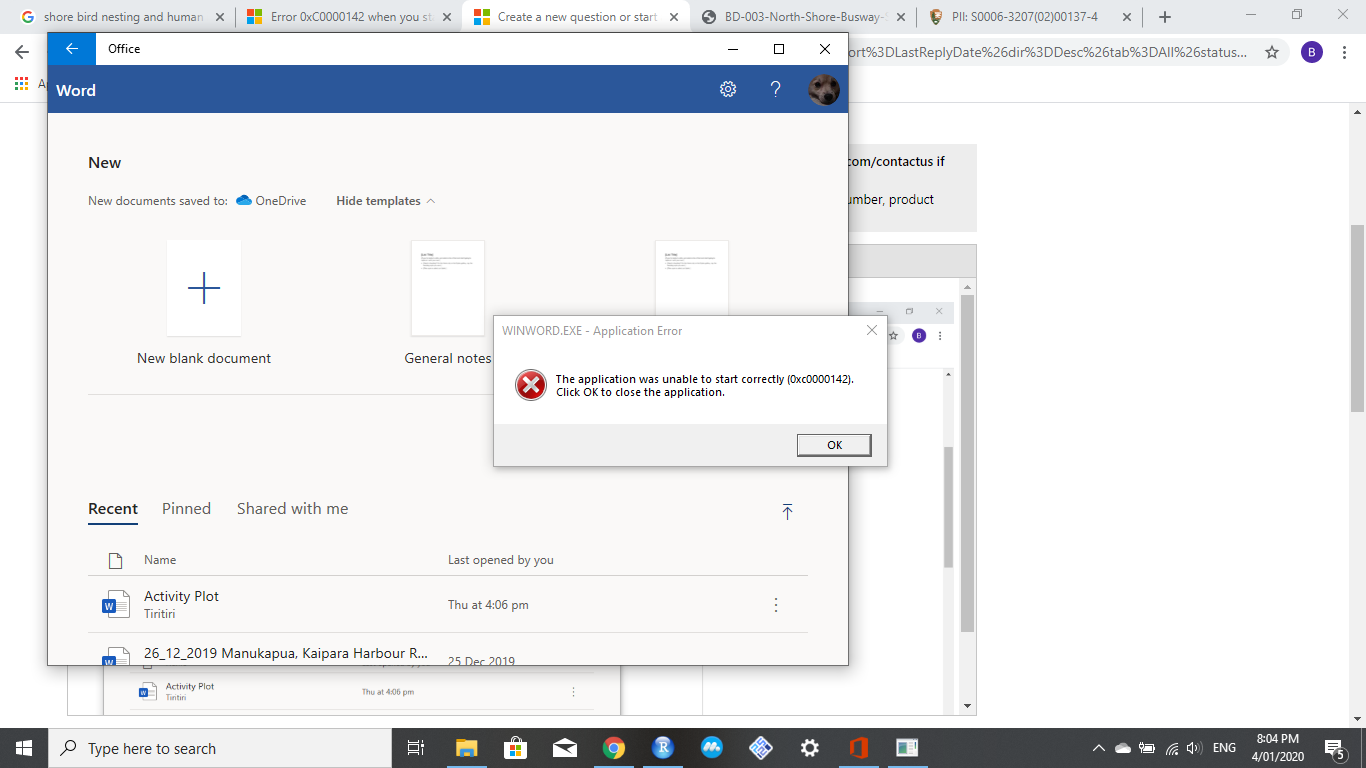Switch to the Pinned tab

[186, 509]
